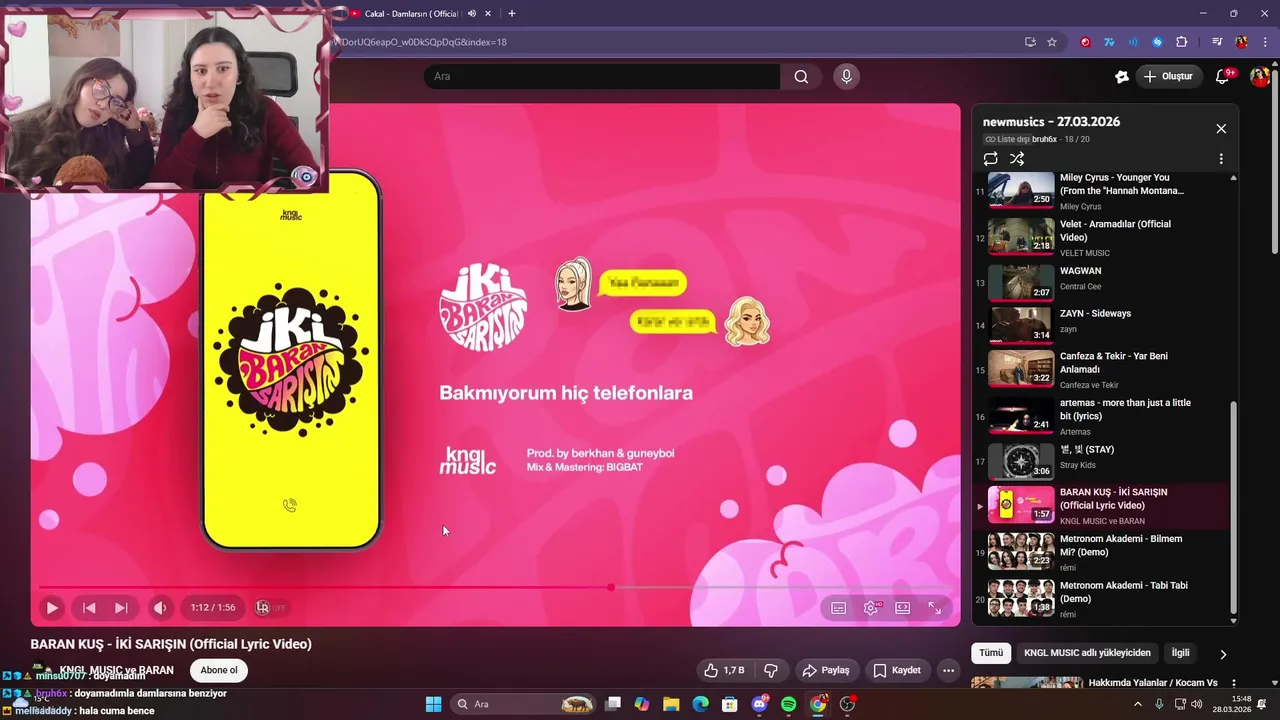Viewport: 1280px width, 720px height.
Task: Mute the video volume
Action: click(160, 607)
